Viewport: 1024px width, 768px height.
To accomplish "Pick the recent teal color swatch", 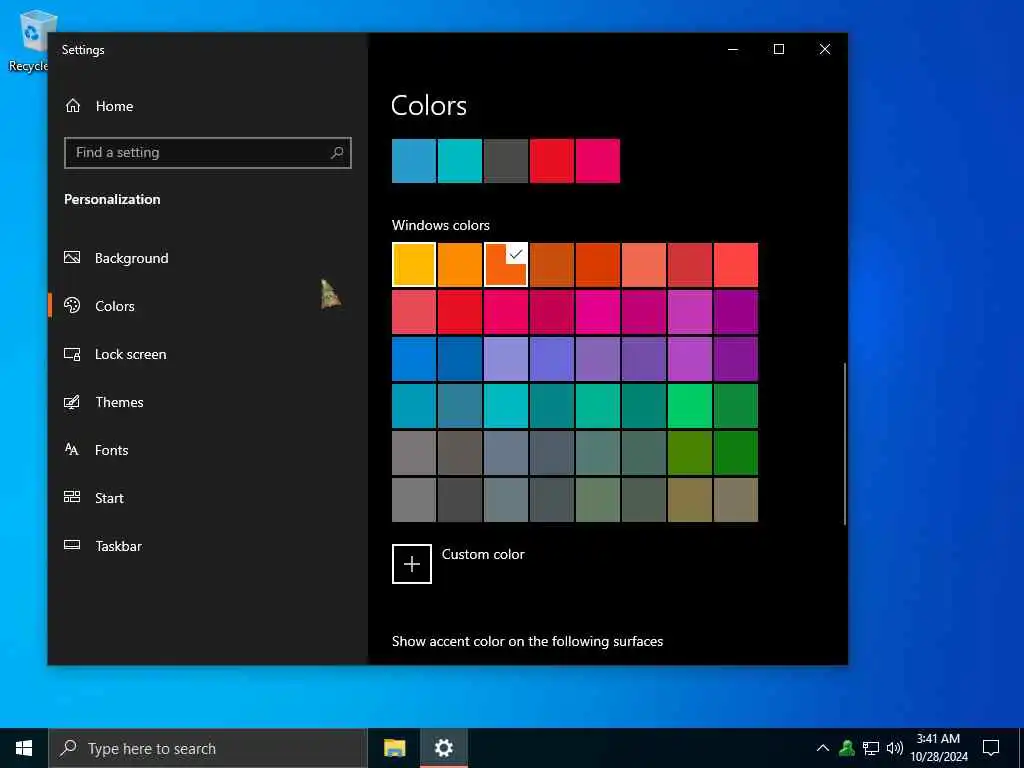I will coord(460,161).
